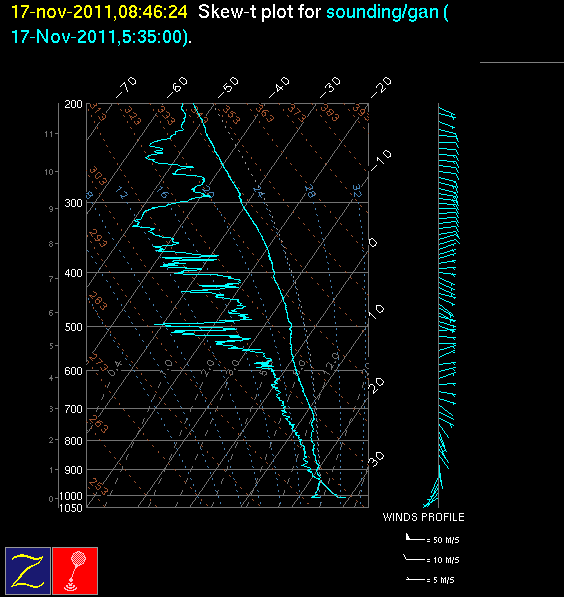
Task: Click the 800 pressure level label
Action: [x=73, y=441]
